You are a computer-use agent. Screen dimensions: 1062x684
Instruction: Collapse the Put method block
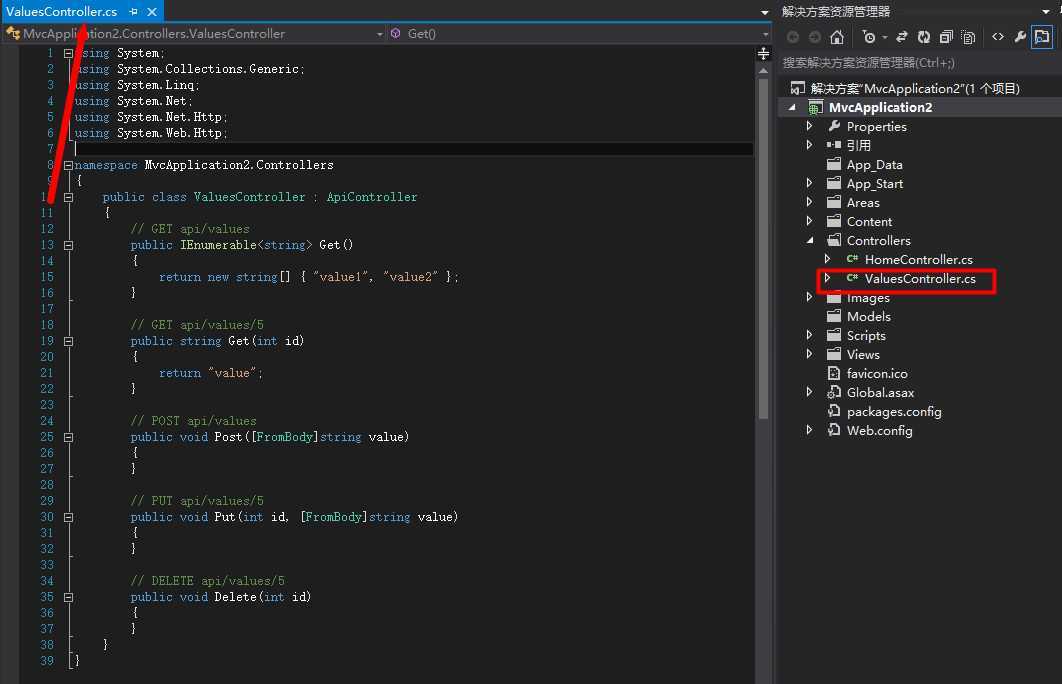point(68,517)
